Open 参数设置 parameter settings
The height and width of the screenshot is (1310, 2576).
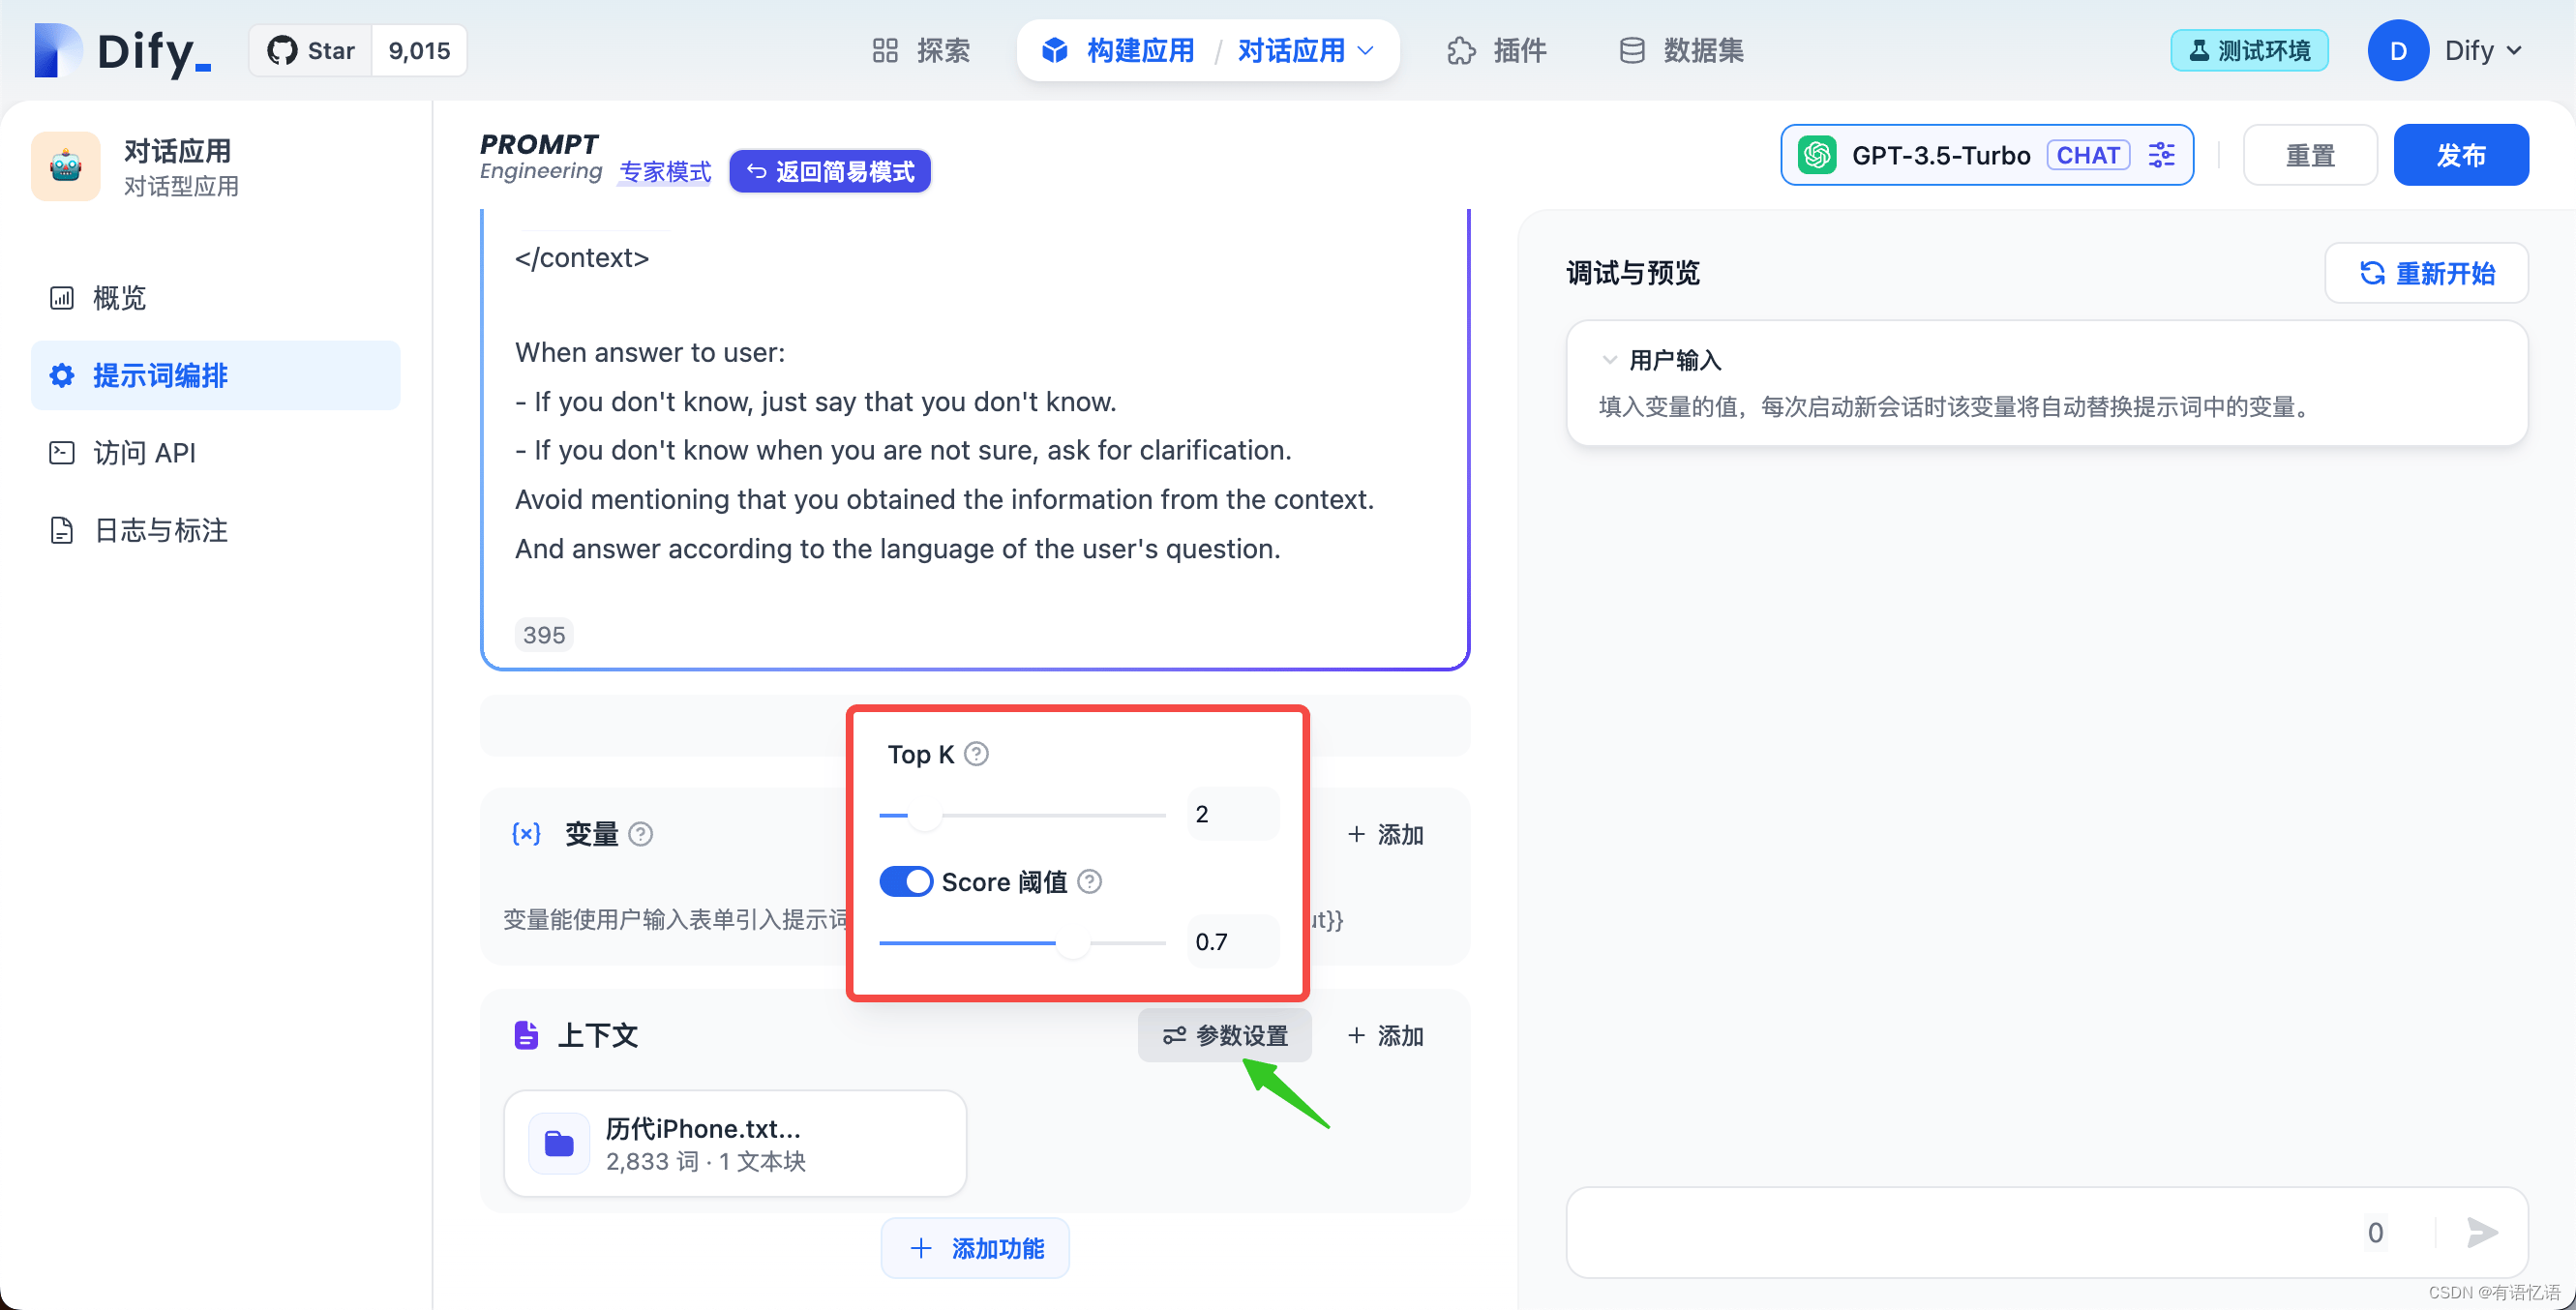[x=1225, y=1035]
